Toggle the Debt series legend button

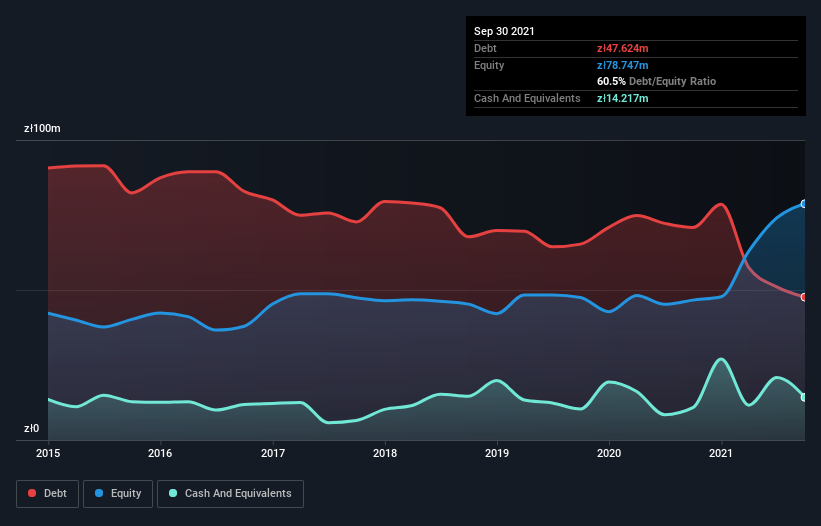47,494
